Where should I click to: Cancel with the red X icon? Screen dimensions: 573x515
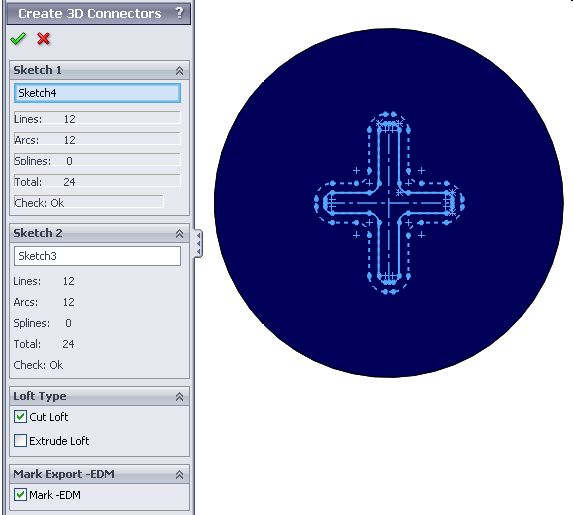[x=43, y=38]
